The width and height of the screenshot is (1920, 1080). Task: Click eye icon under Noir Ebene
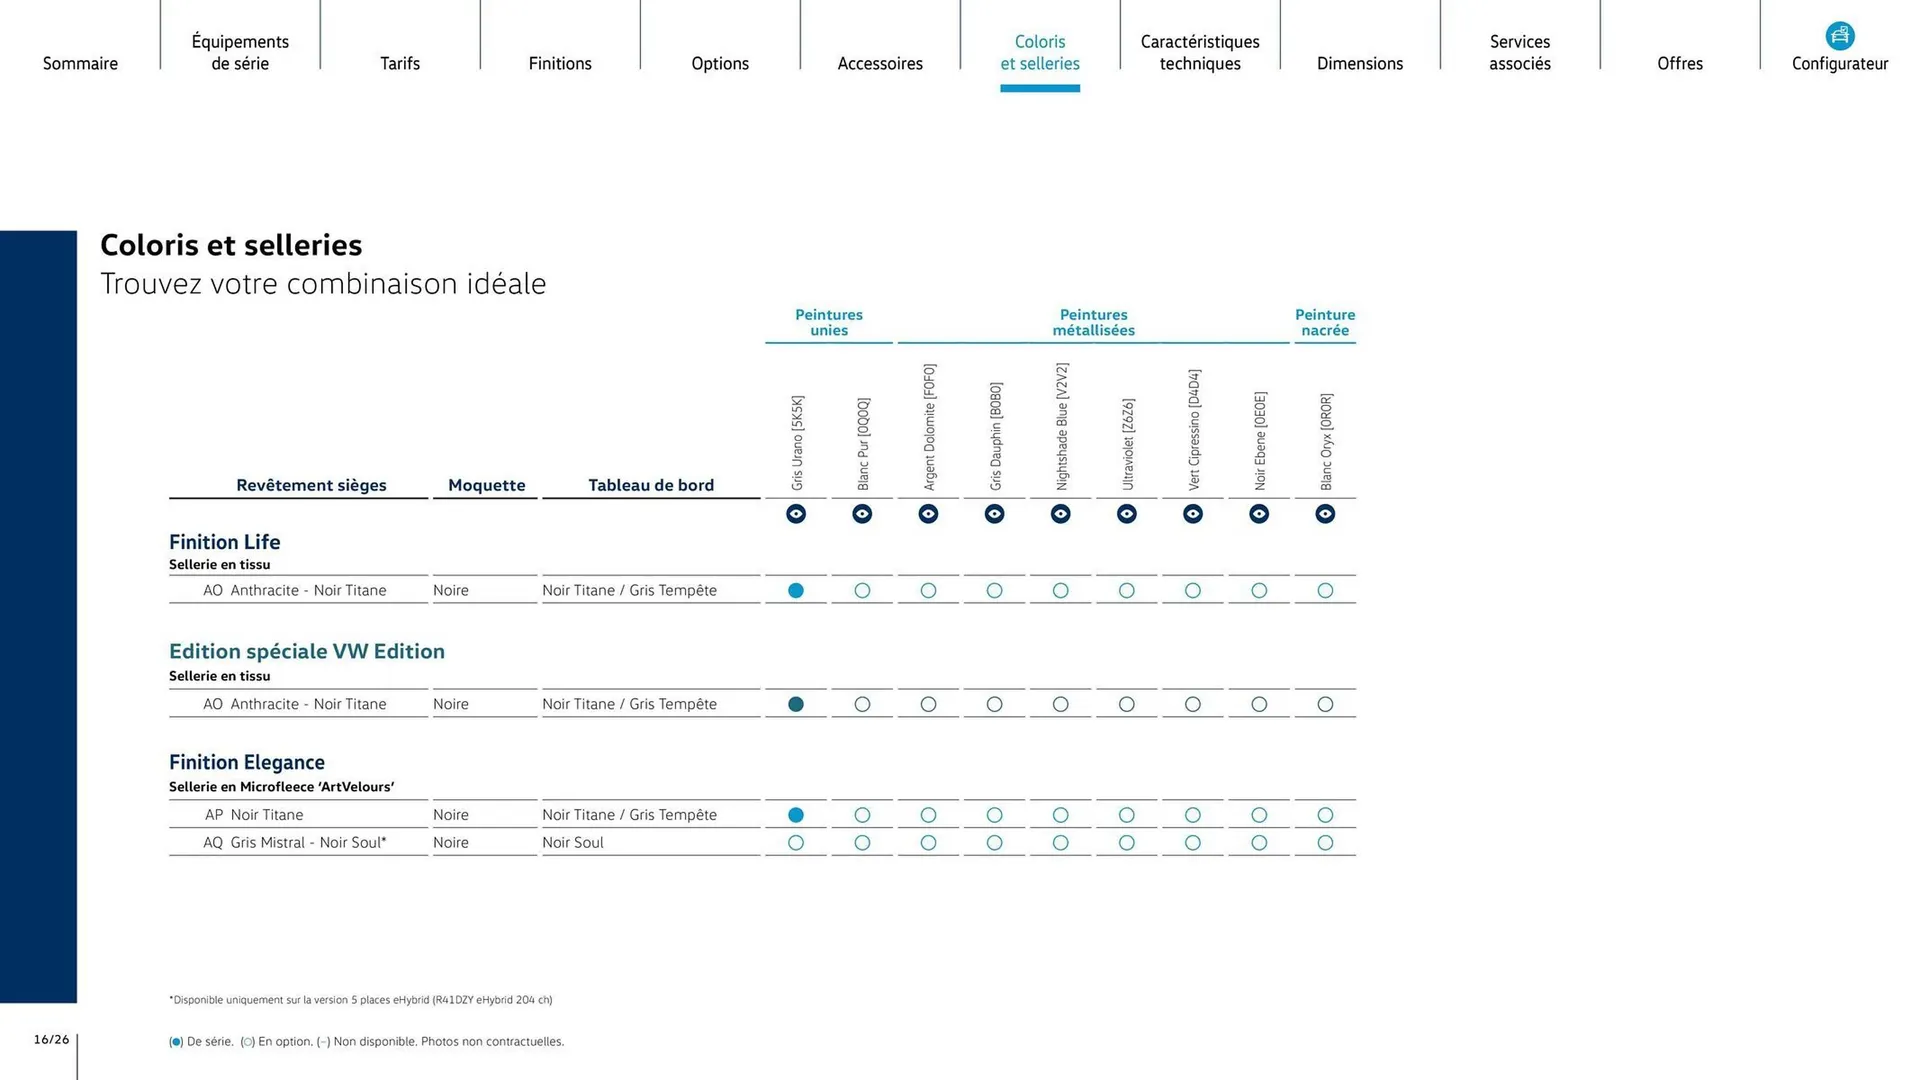point(1259,514)
